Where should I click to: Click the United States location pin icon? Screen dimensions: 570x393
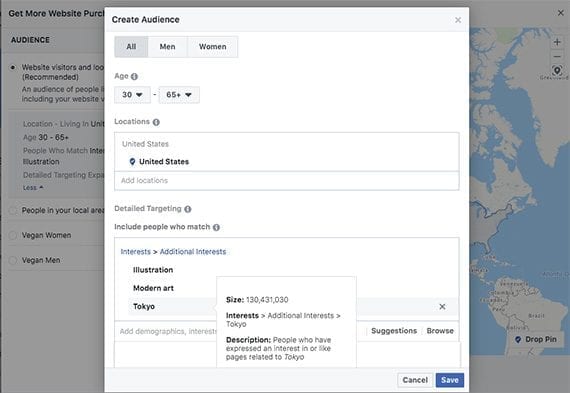[x=132, y=161]
